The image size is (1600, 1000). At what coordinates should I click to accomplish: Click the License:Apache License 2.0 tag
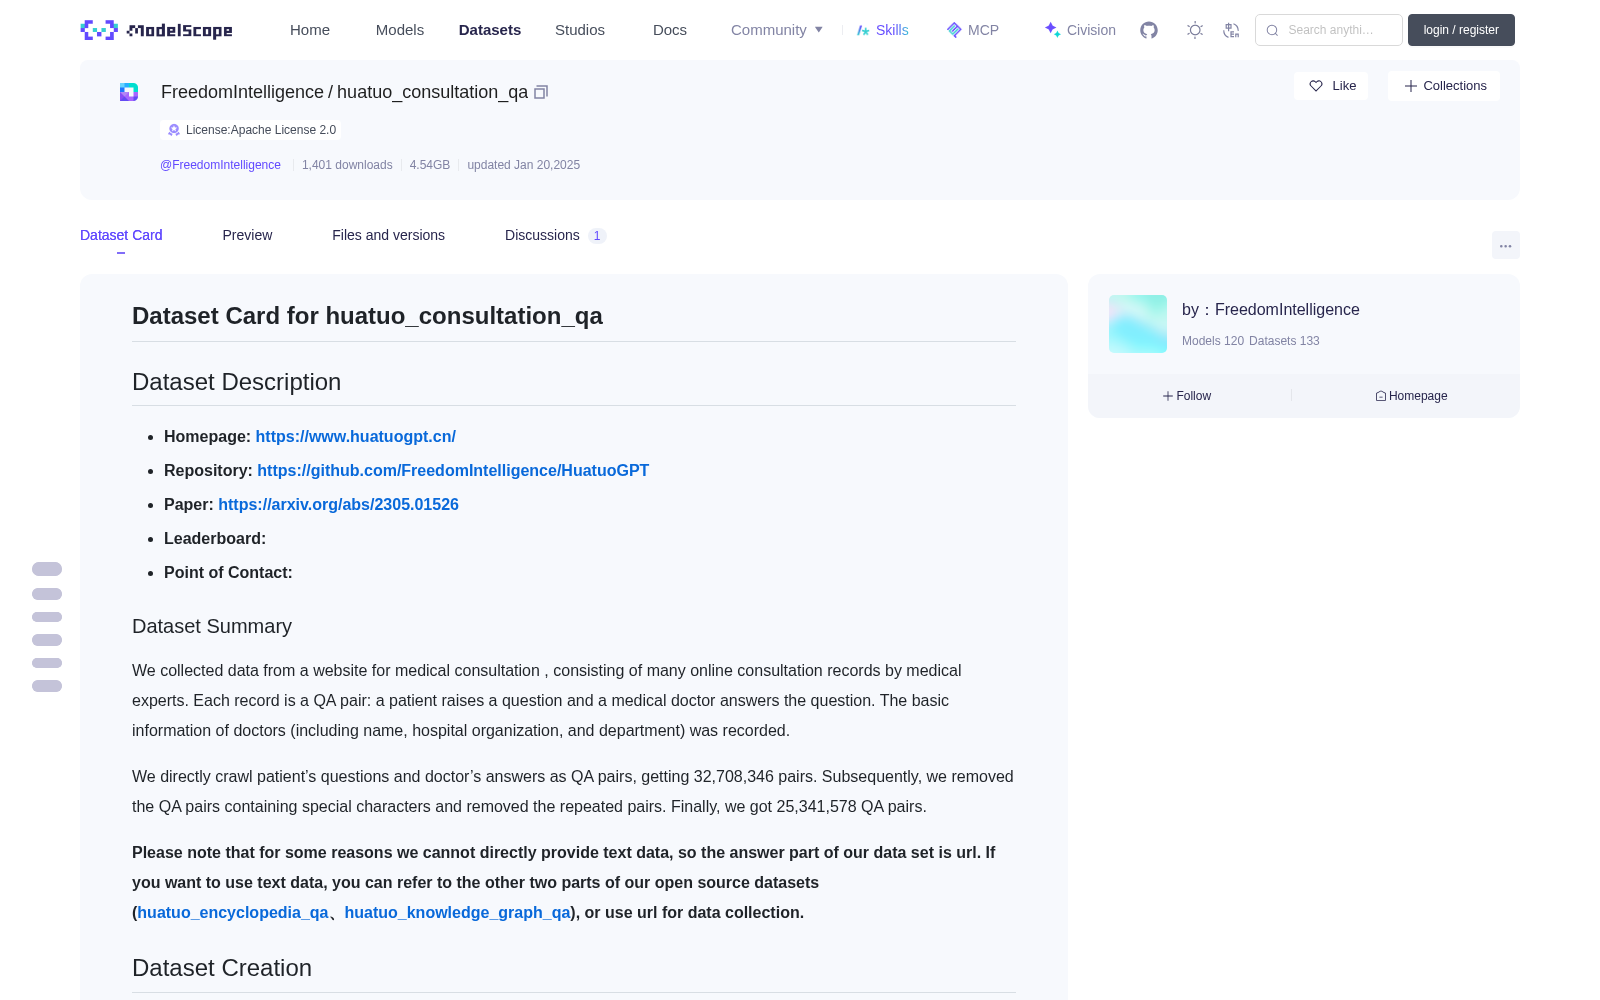coord(251,130)
